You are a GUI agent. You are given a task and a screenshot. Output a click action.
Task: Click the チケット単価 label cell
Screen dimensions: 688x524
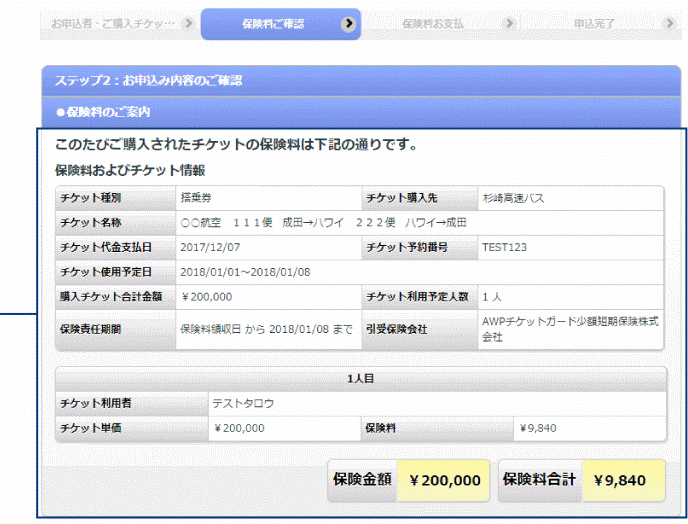click(x=132, y=428)
